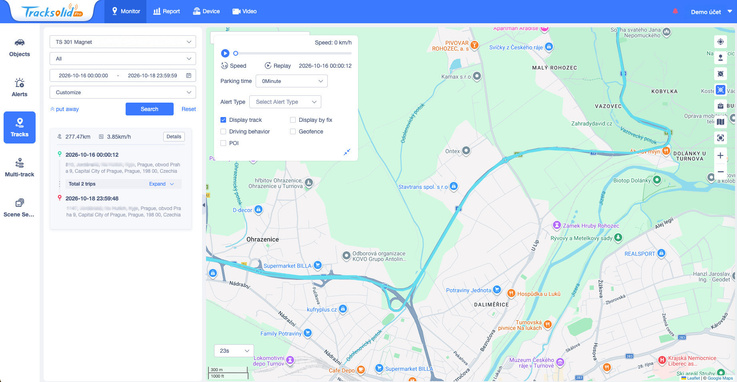Click the collapse arrow at map left edge
This screenshot has height=382, width=737.
point(204,205)
